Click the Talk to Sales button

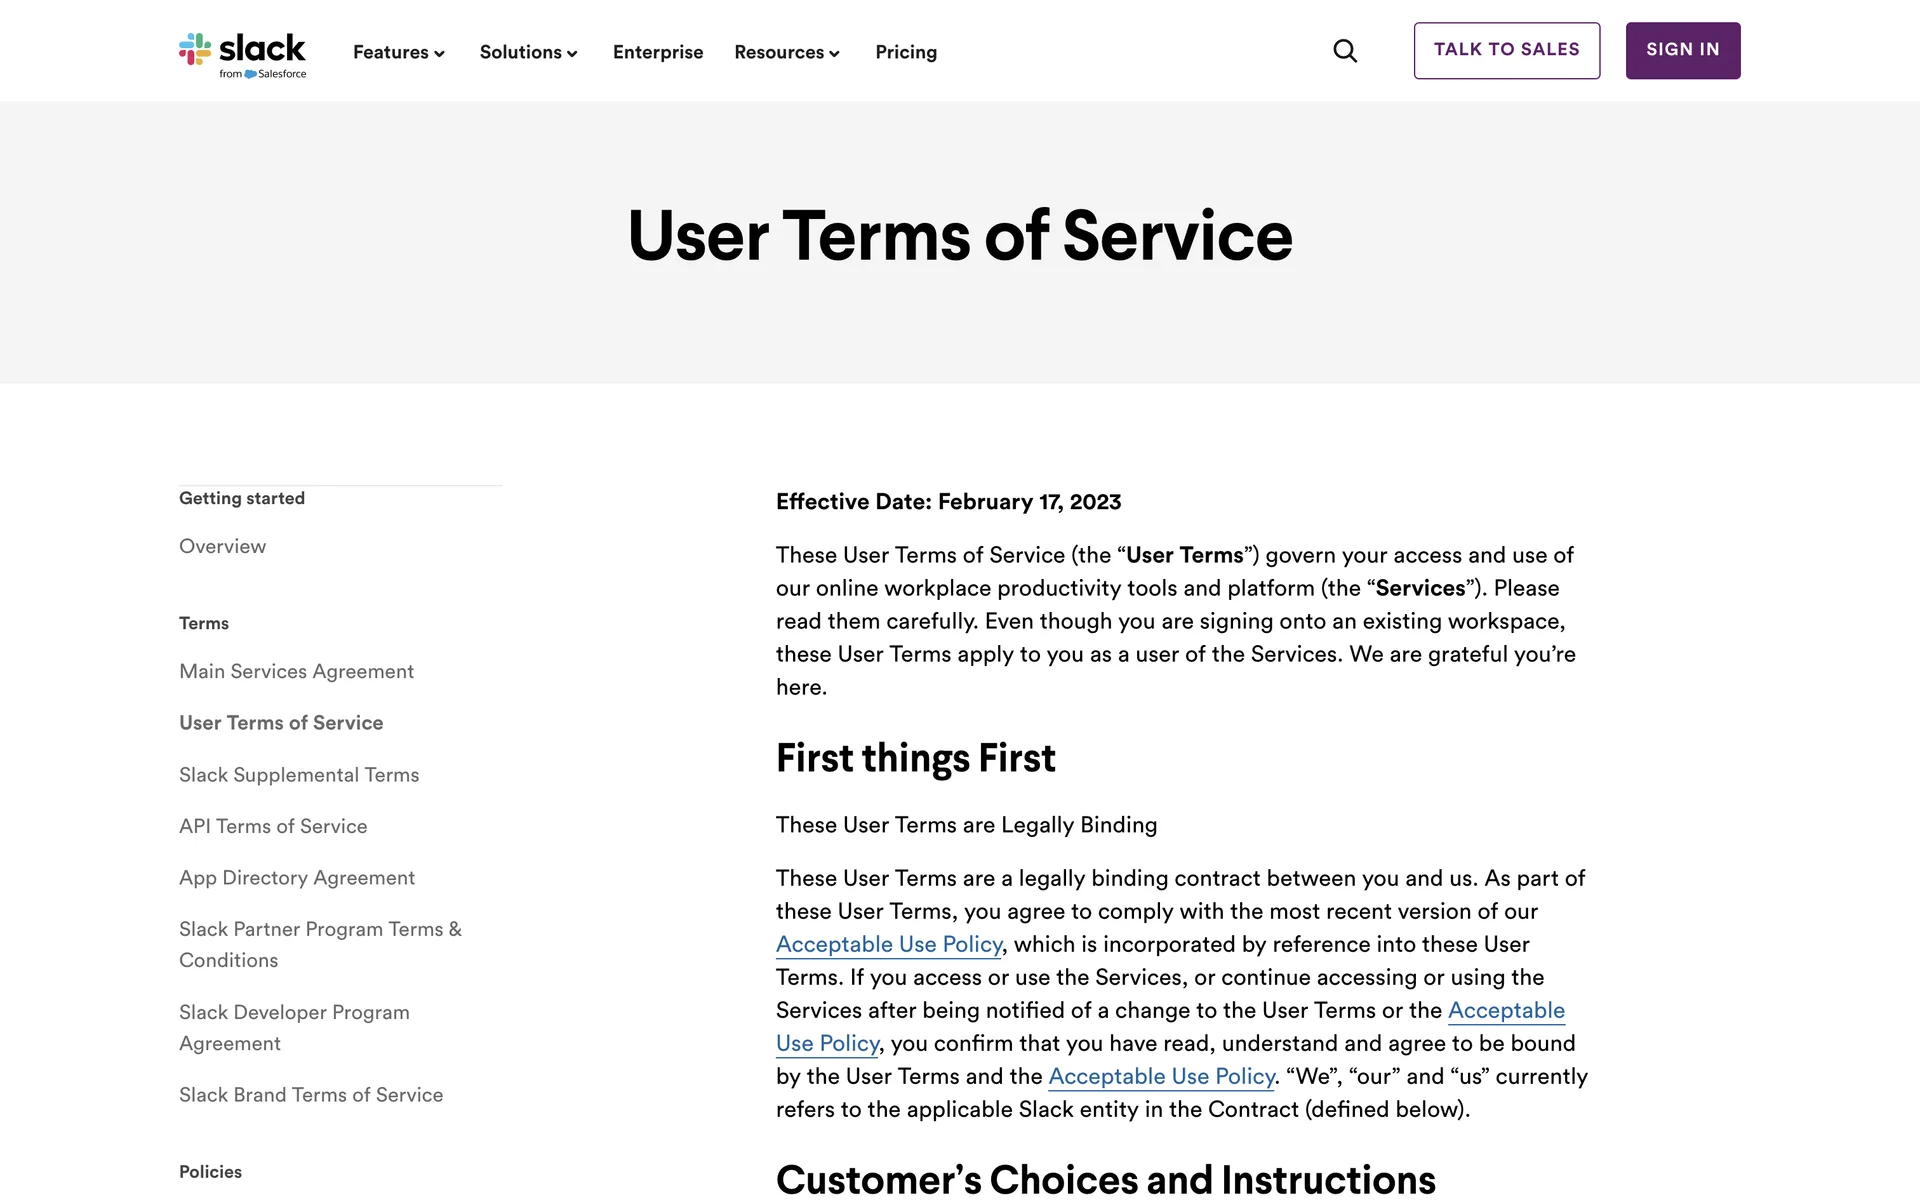1506,50
